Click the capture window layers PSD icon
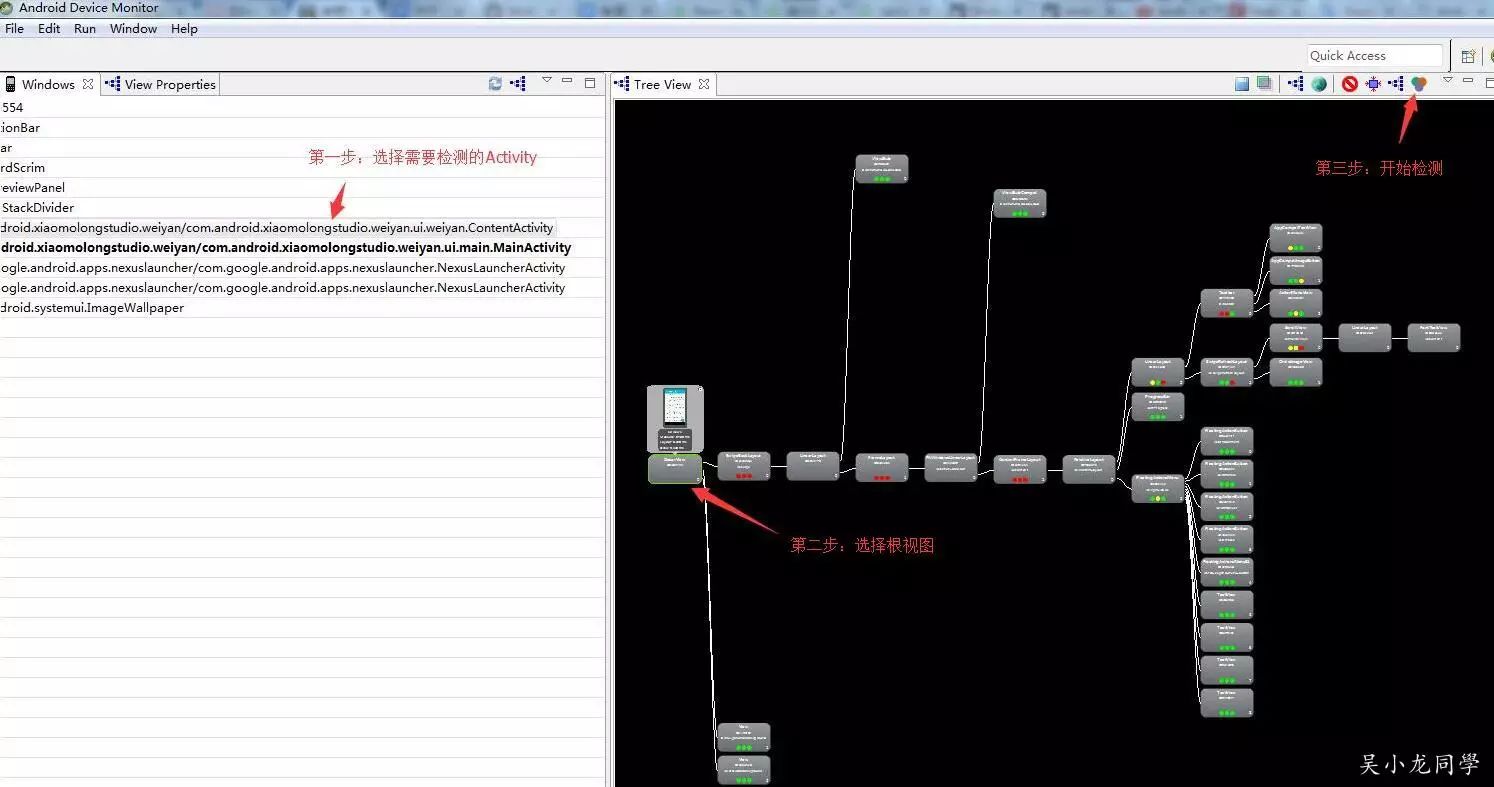The width and height of the screenshot is (1494, 787). (x=1264, y=84)
